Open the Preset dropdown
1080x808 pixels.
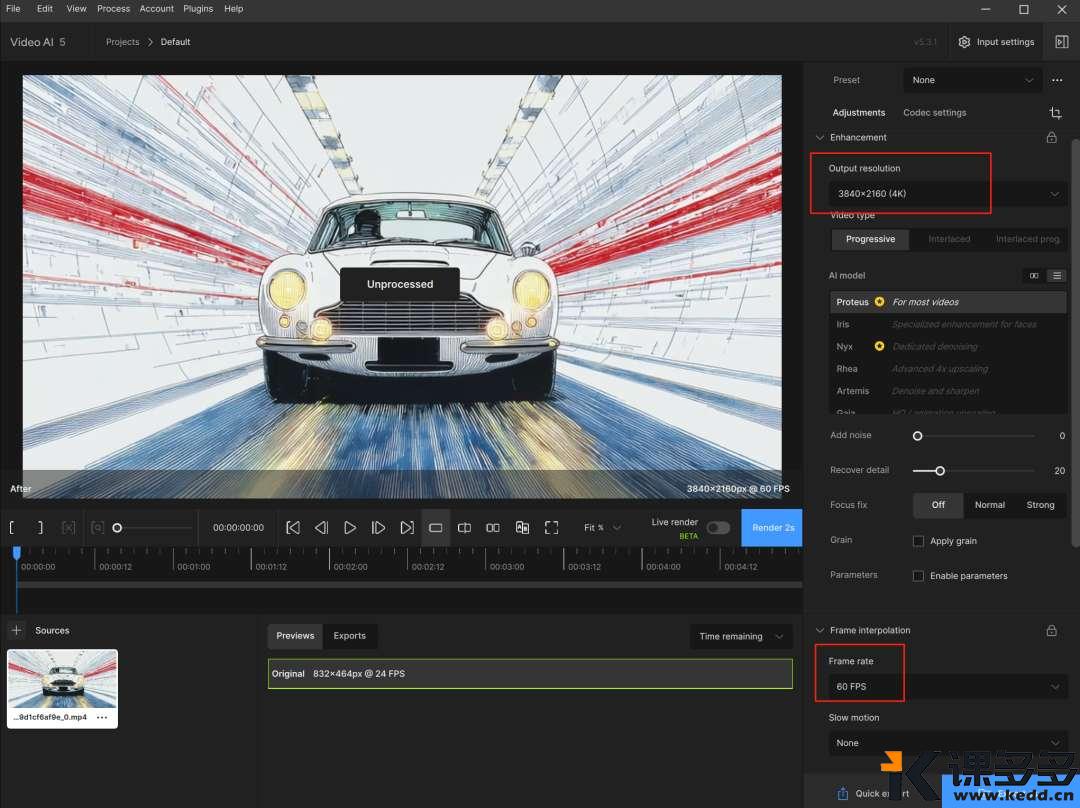tap(972, 80)
